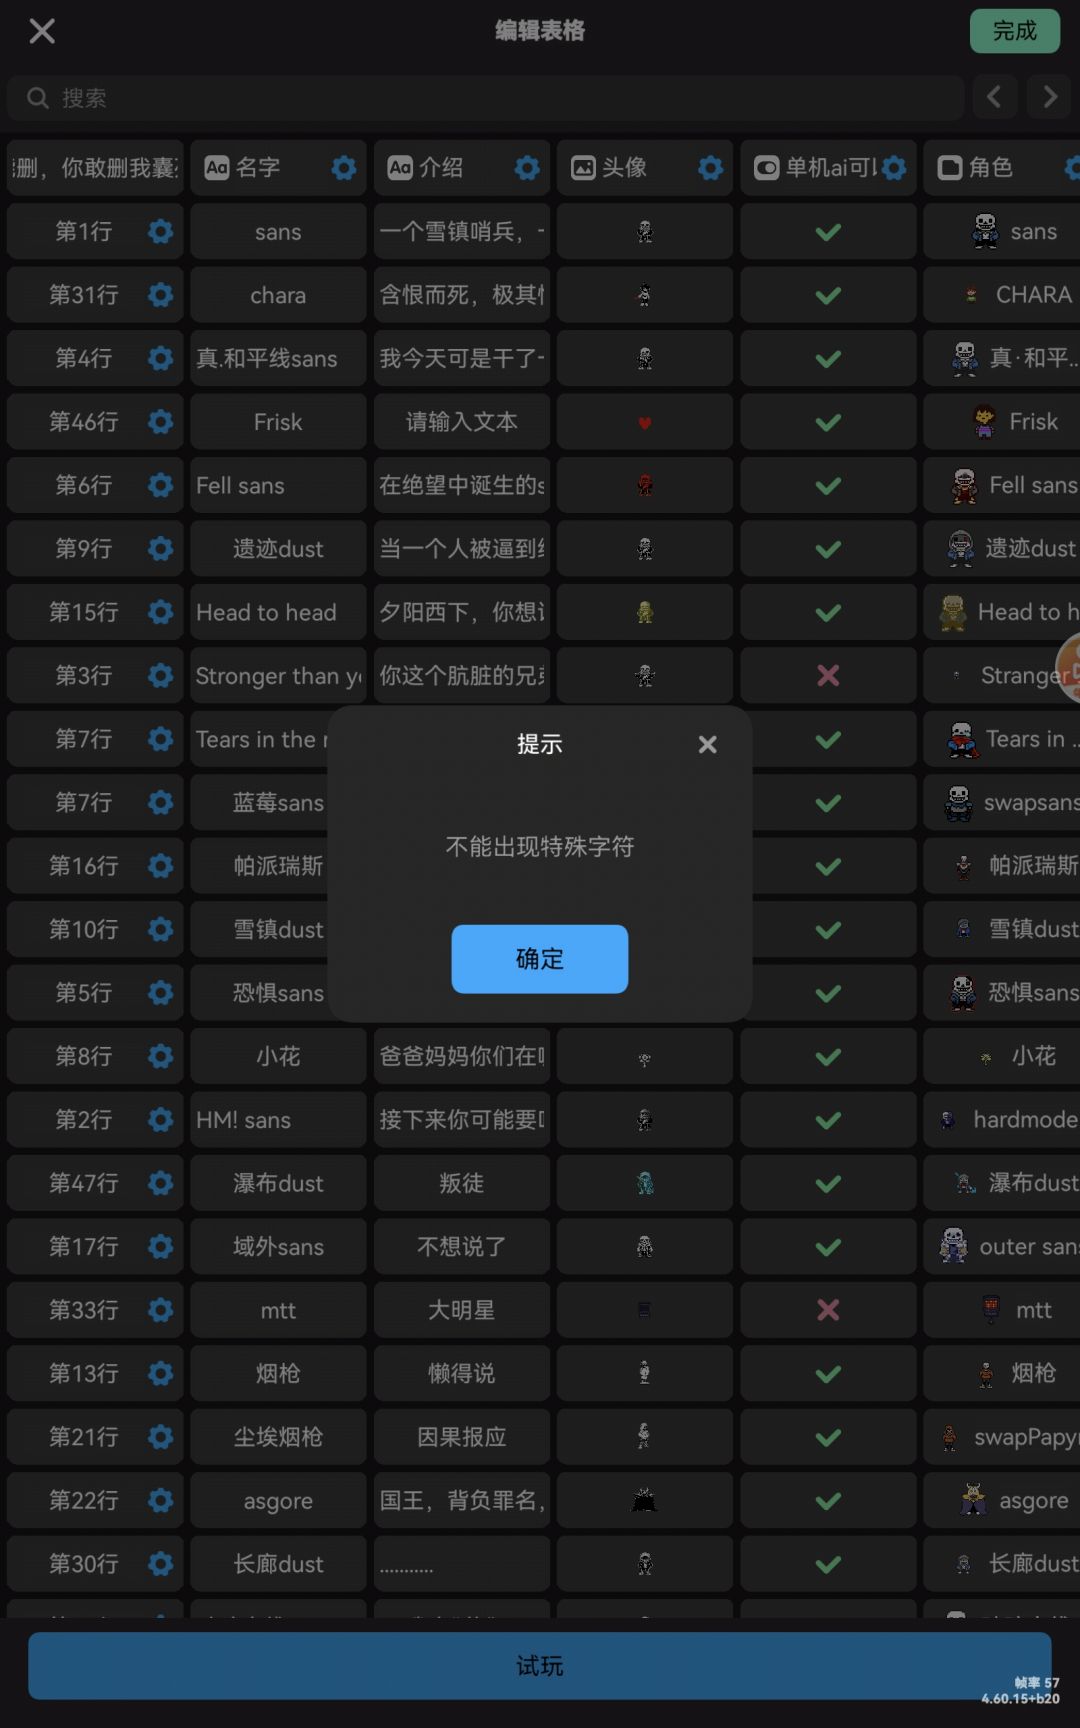Toggle 单机ai checkmark in Fell sans row
Screen dimensions: 1080x1728
click(x=828, y=485)
